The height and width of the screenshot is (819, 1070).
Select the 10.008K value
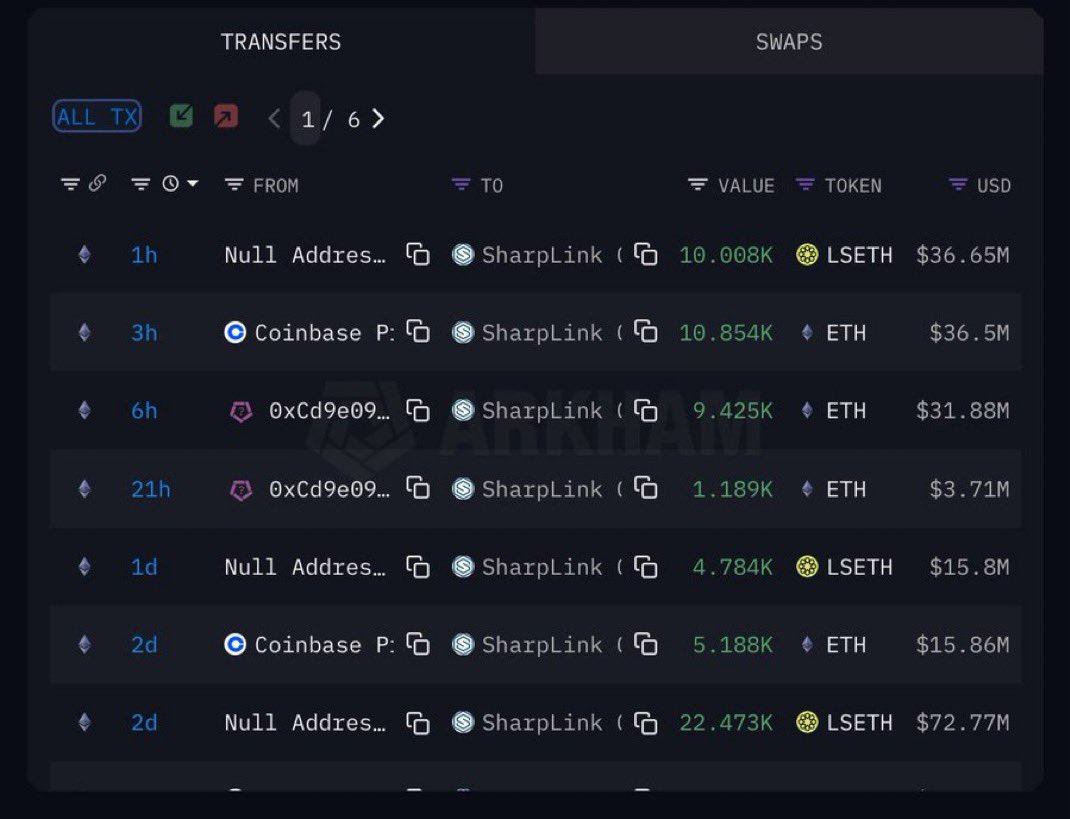tap(726, 255)
